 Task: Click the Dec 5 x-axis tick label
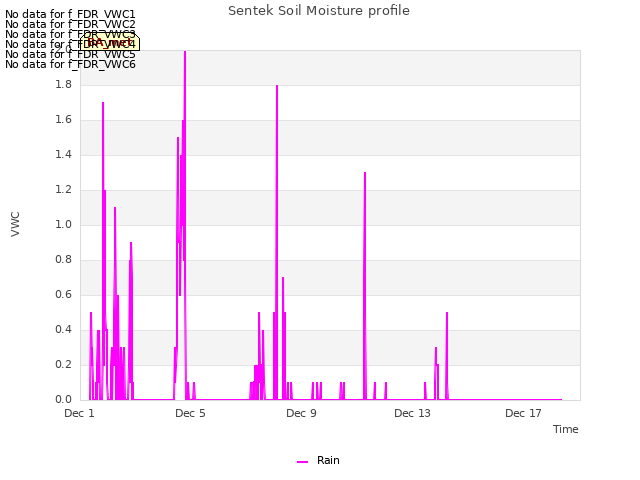point(190,413)
